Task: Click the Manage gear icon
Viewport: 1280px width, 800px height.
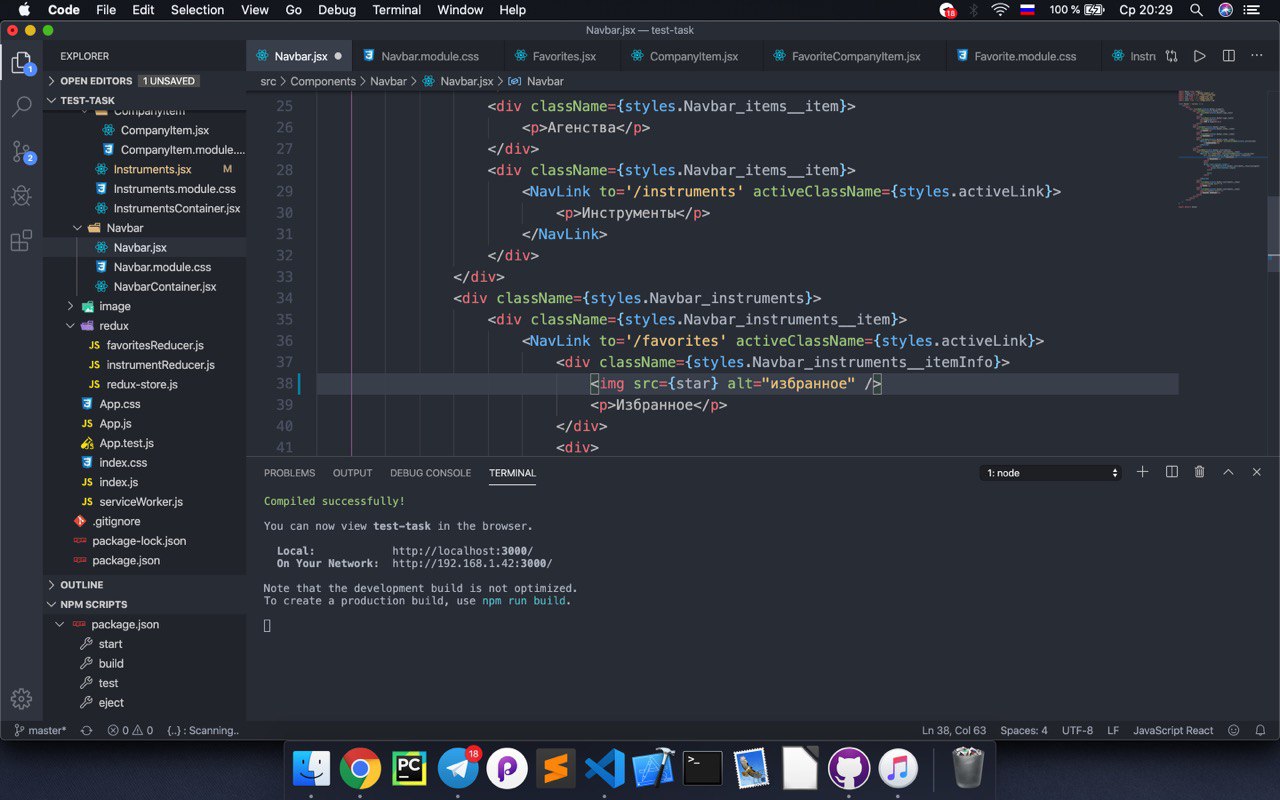Action: coord(21,699)
